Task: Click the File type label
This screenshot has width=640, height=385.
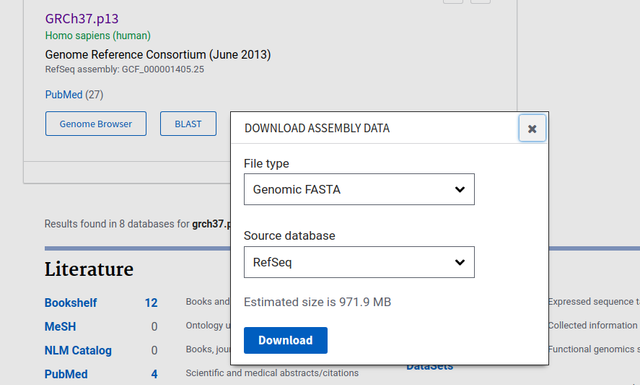Action: click(267, 163)
